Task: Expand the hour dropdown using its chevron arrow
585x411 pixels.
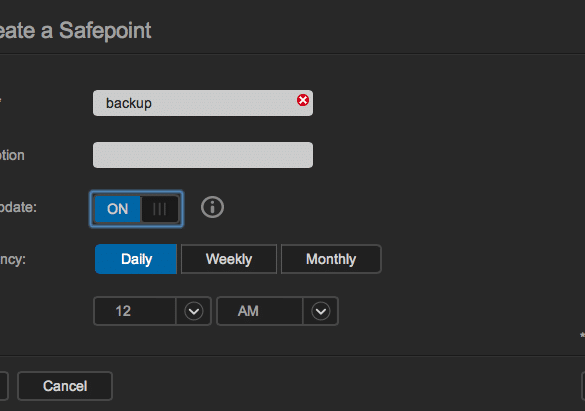Action: click(x=194, y=311)
